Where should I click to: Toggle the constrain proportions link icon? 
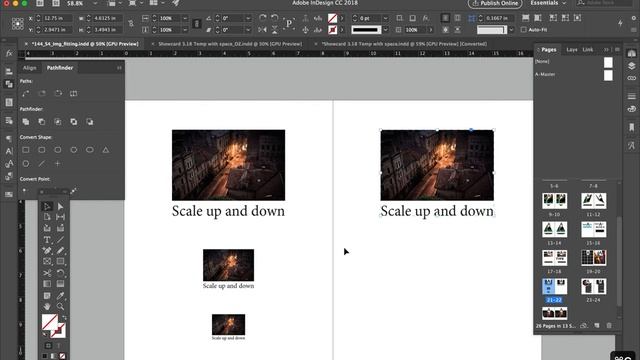point(131,24)
